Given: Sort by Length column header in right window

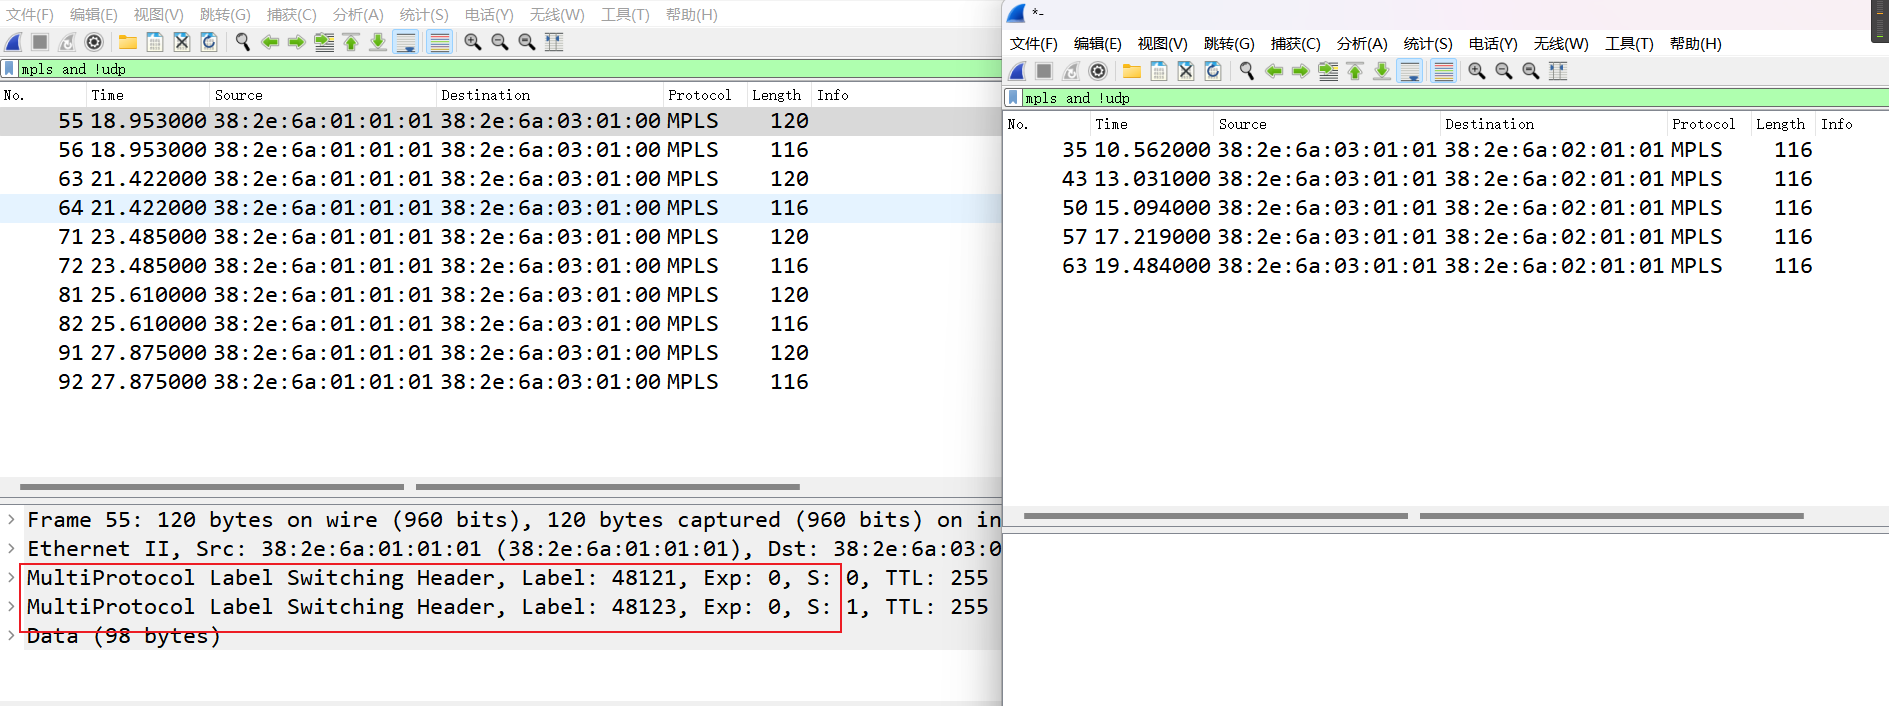Looking at the screenshot, I should click(x=1780, y=124).
